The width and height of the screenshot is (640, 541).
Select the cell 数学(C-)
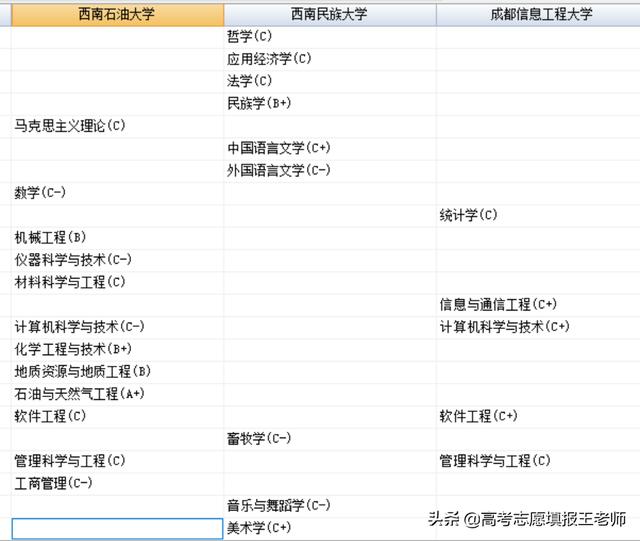pyautogui.click(x=118, y=193)
